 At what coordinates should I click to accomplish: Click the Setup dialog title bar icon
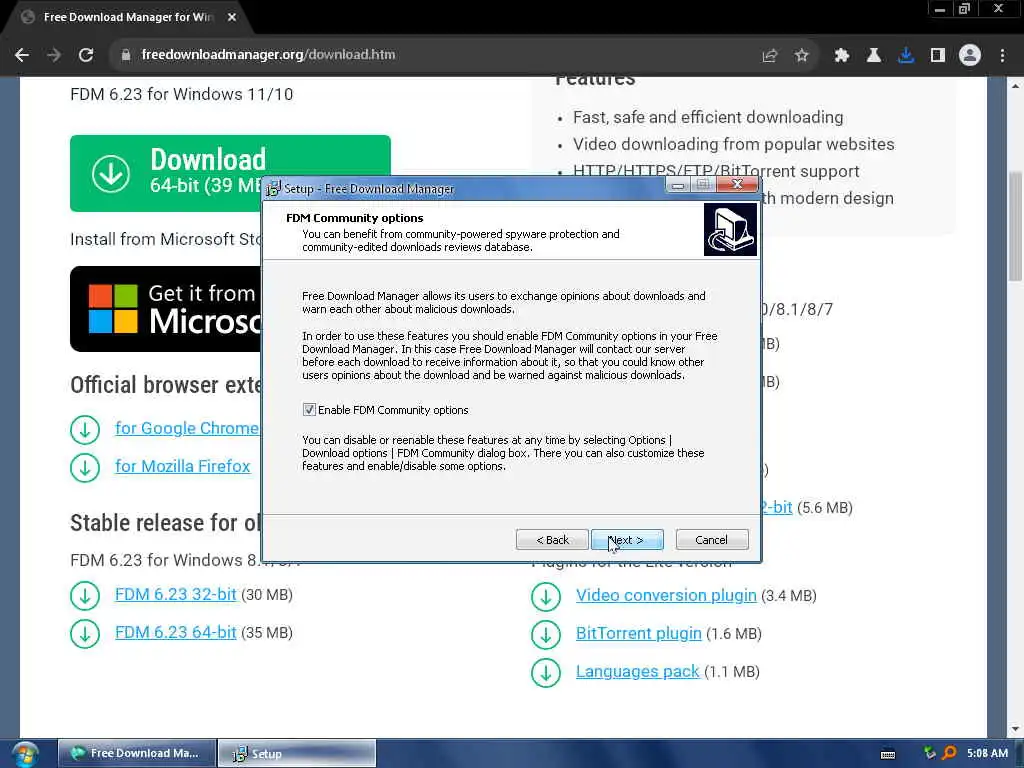click(x=274, y=189)
